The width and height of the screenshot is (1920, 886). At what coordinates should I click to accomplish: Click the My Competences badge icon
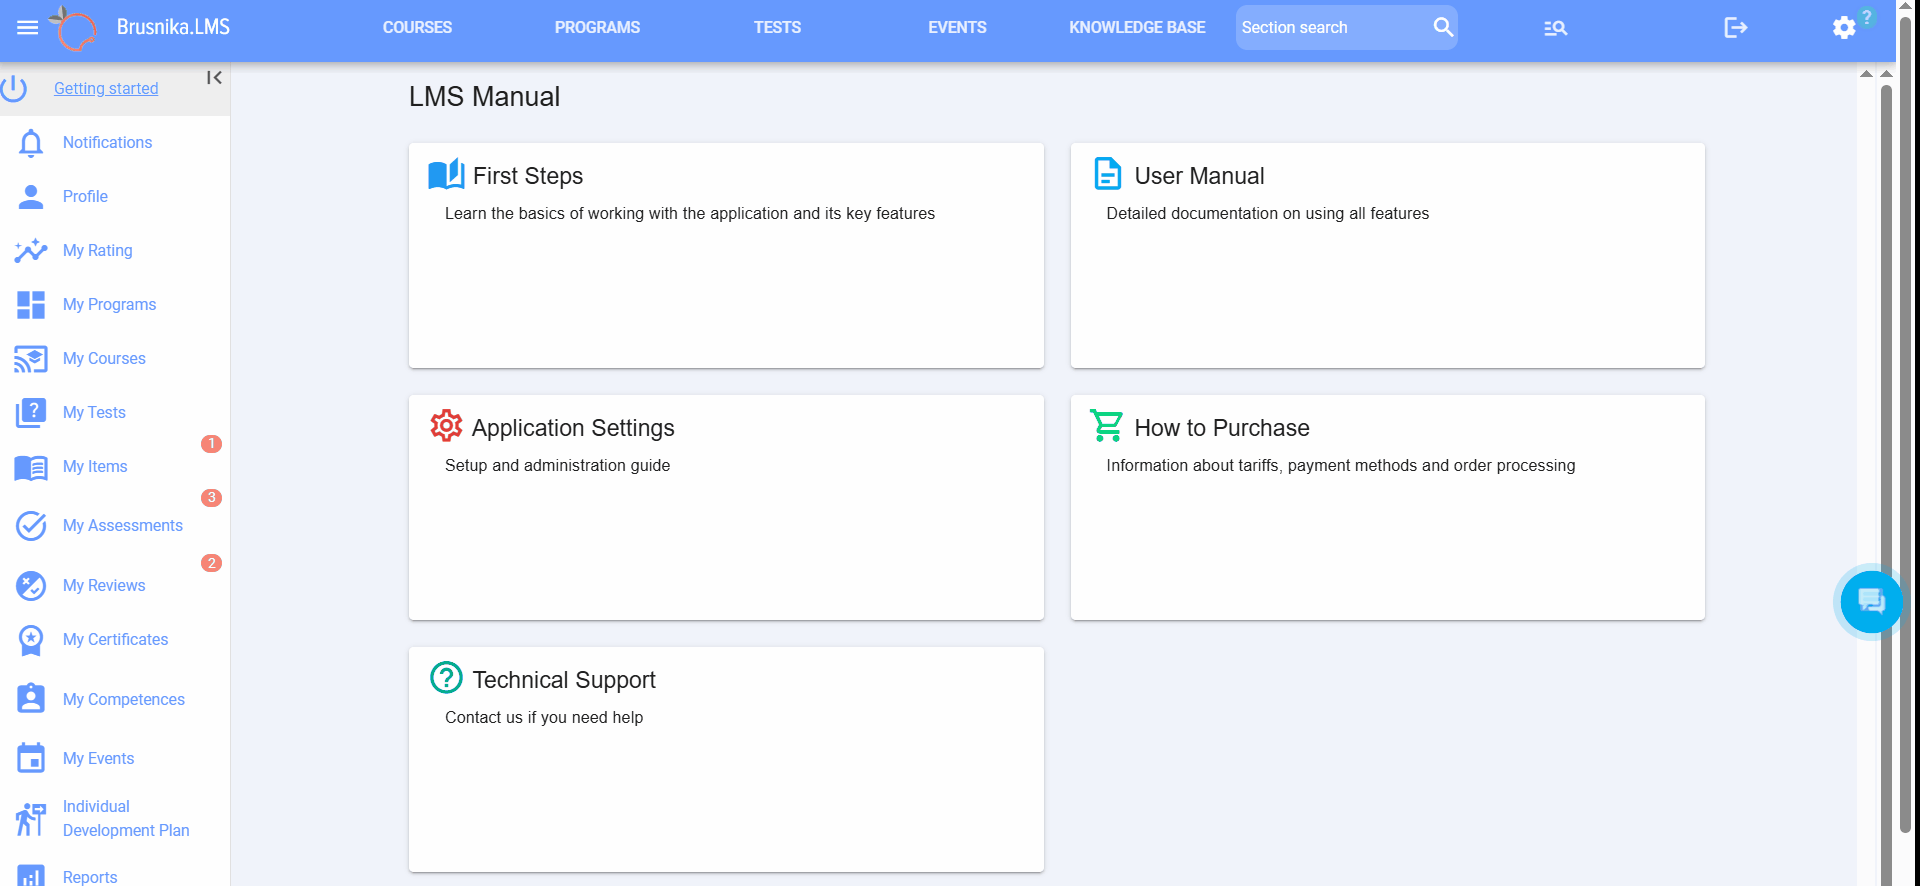coord(31,699)
